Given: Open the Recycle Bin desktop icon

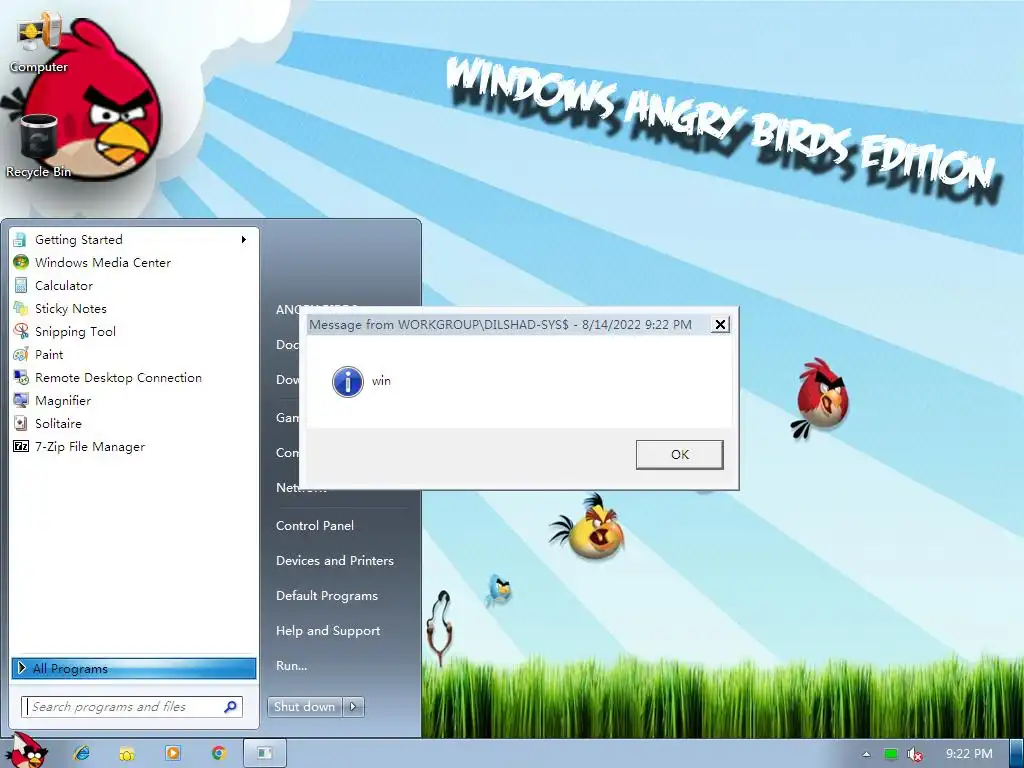Looking at the screenshot, I should [x=39, y=146].
